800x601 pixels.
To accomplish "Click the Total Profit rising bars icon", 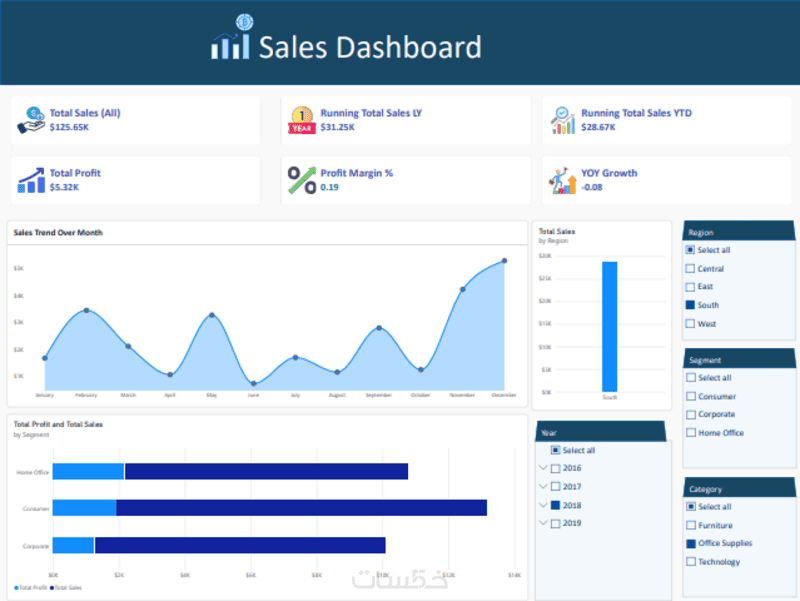I will (x=32, y=180).
